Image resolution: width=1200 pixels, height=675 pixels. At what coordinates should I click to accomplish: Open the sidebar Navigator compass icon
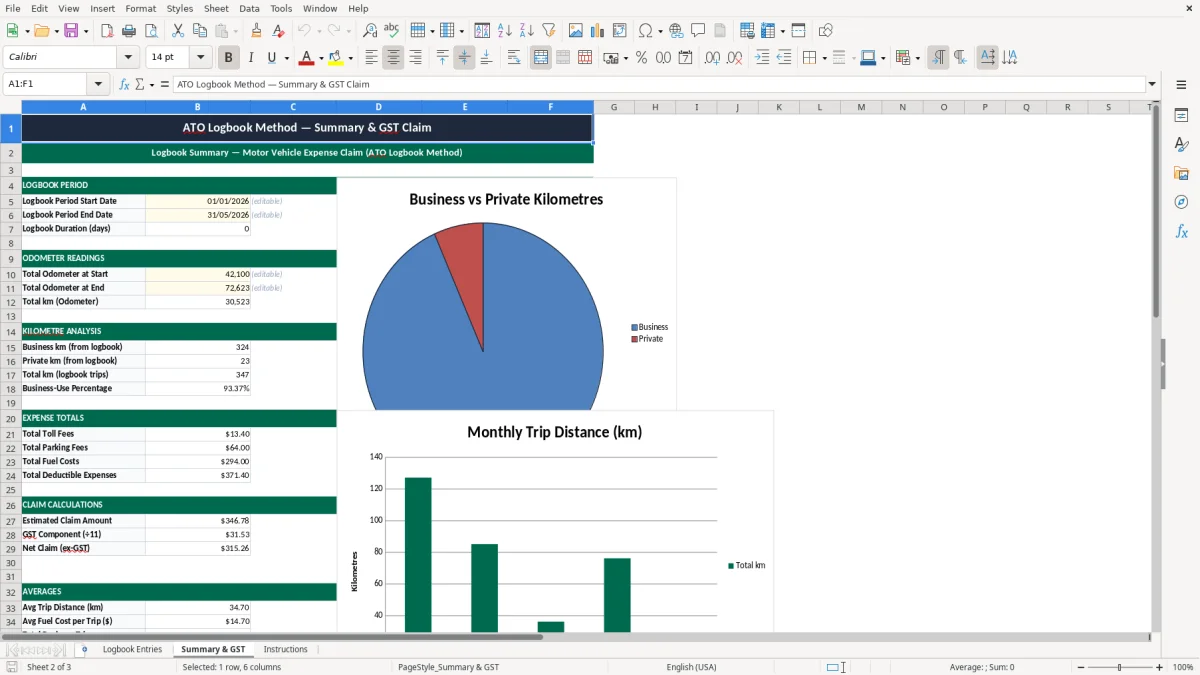click(x=1181, y=203)
